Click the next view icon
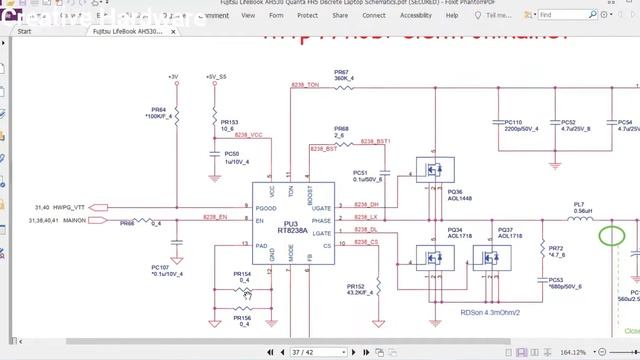Image resolution: width=640 pixels, height=360 pixels. point(393,352)
